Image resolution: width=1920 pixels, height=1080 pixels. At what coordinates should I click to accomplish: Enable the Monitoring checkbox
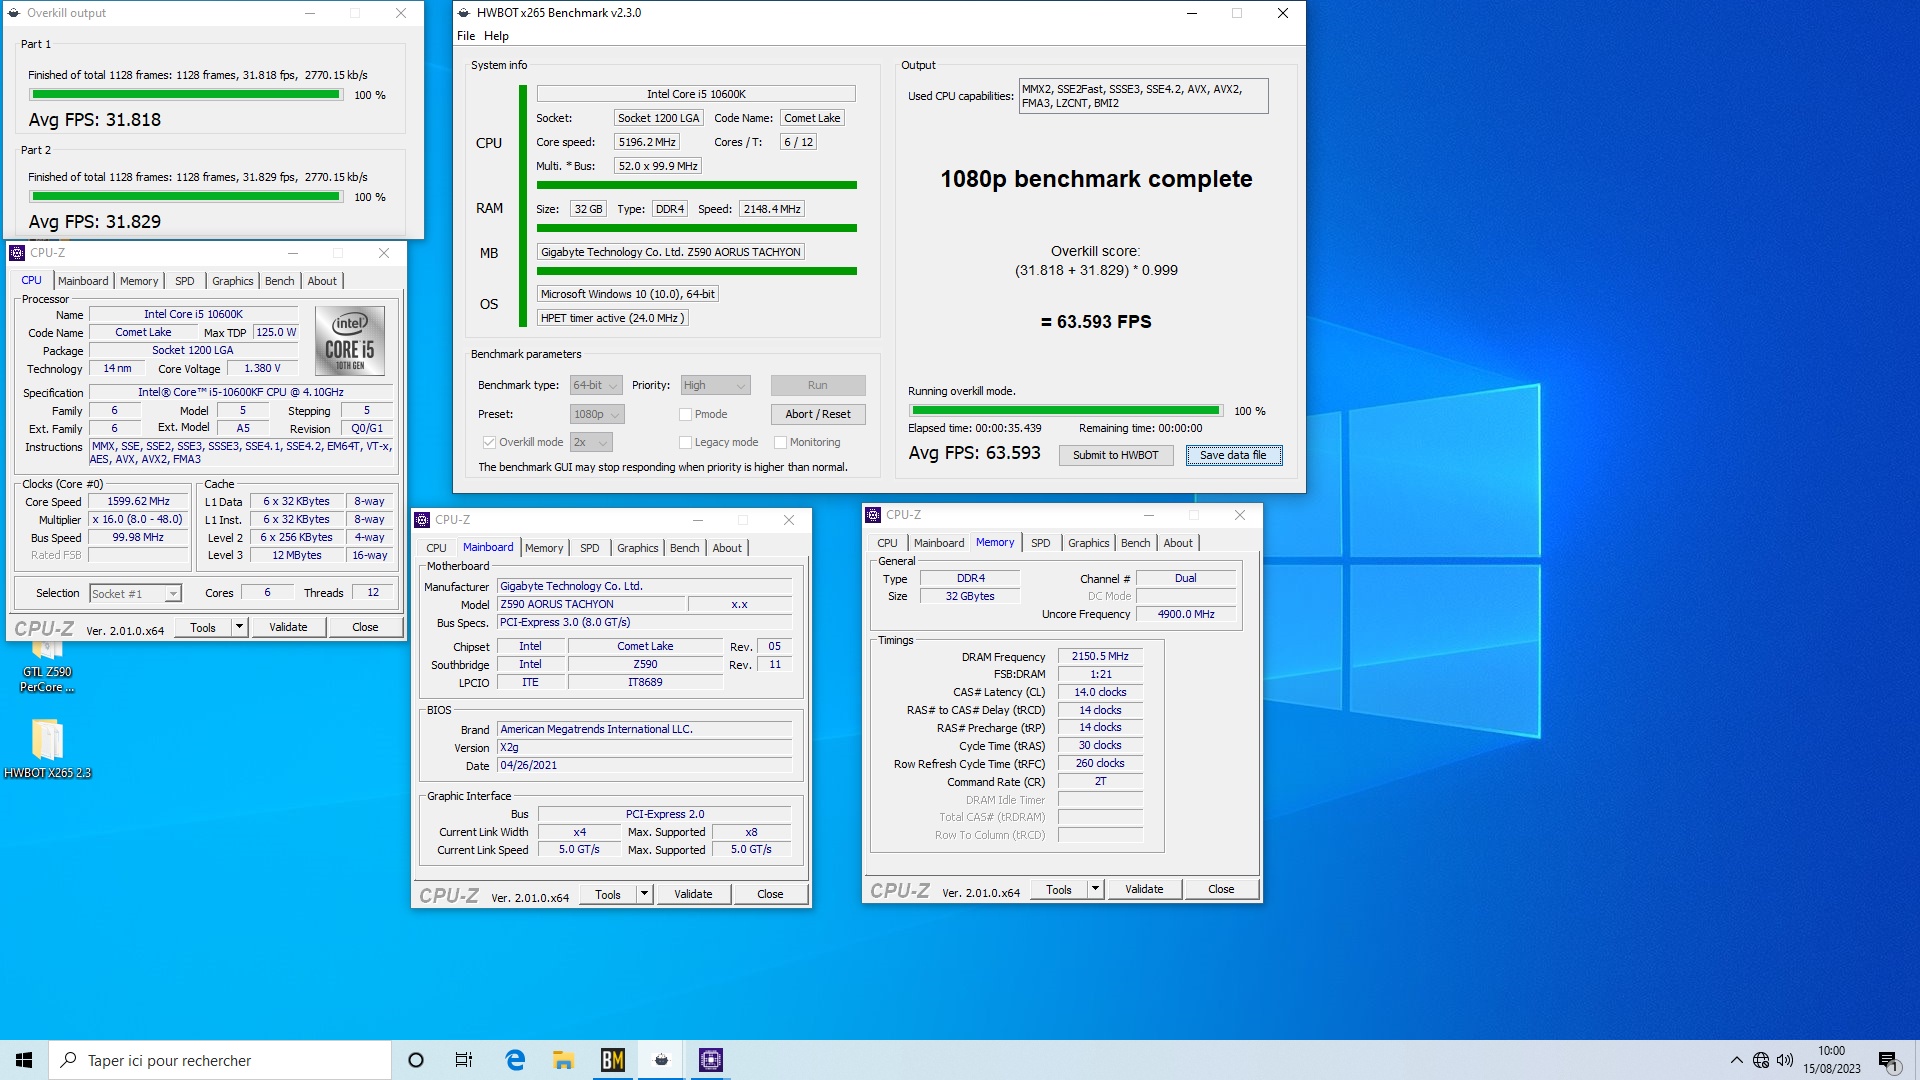point(780,442)
